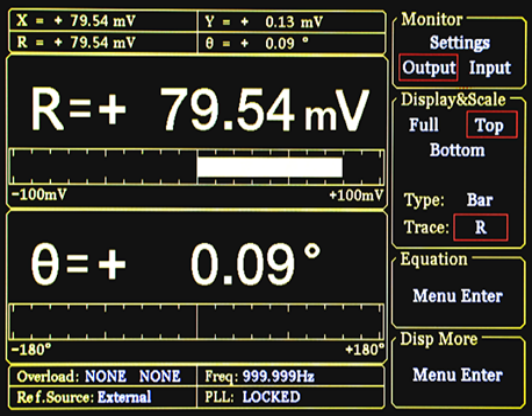Click the R magnitude bar graph
Viewport: 532px width, 416px height.
pyautogui.click(x=197, y=167)
